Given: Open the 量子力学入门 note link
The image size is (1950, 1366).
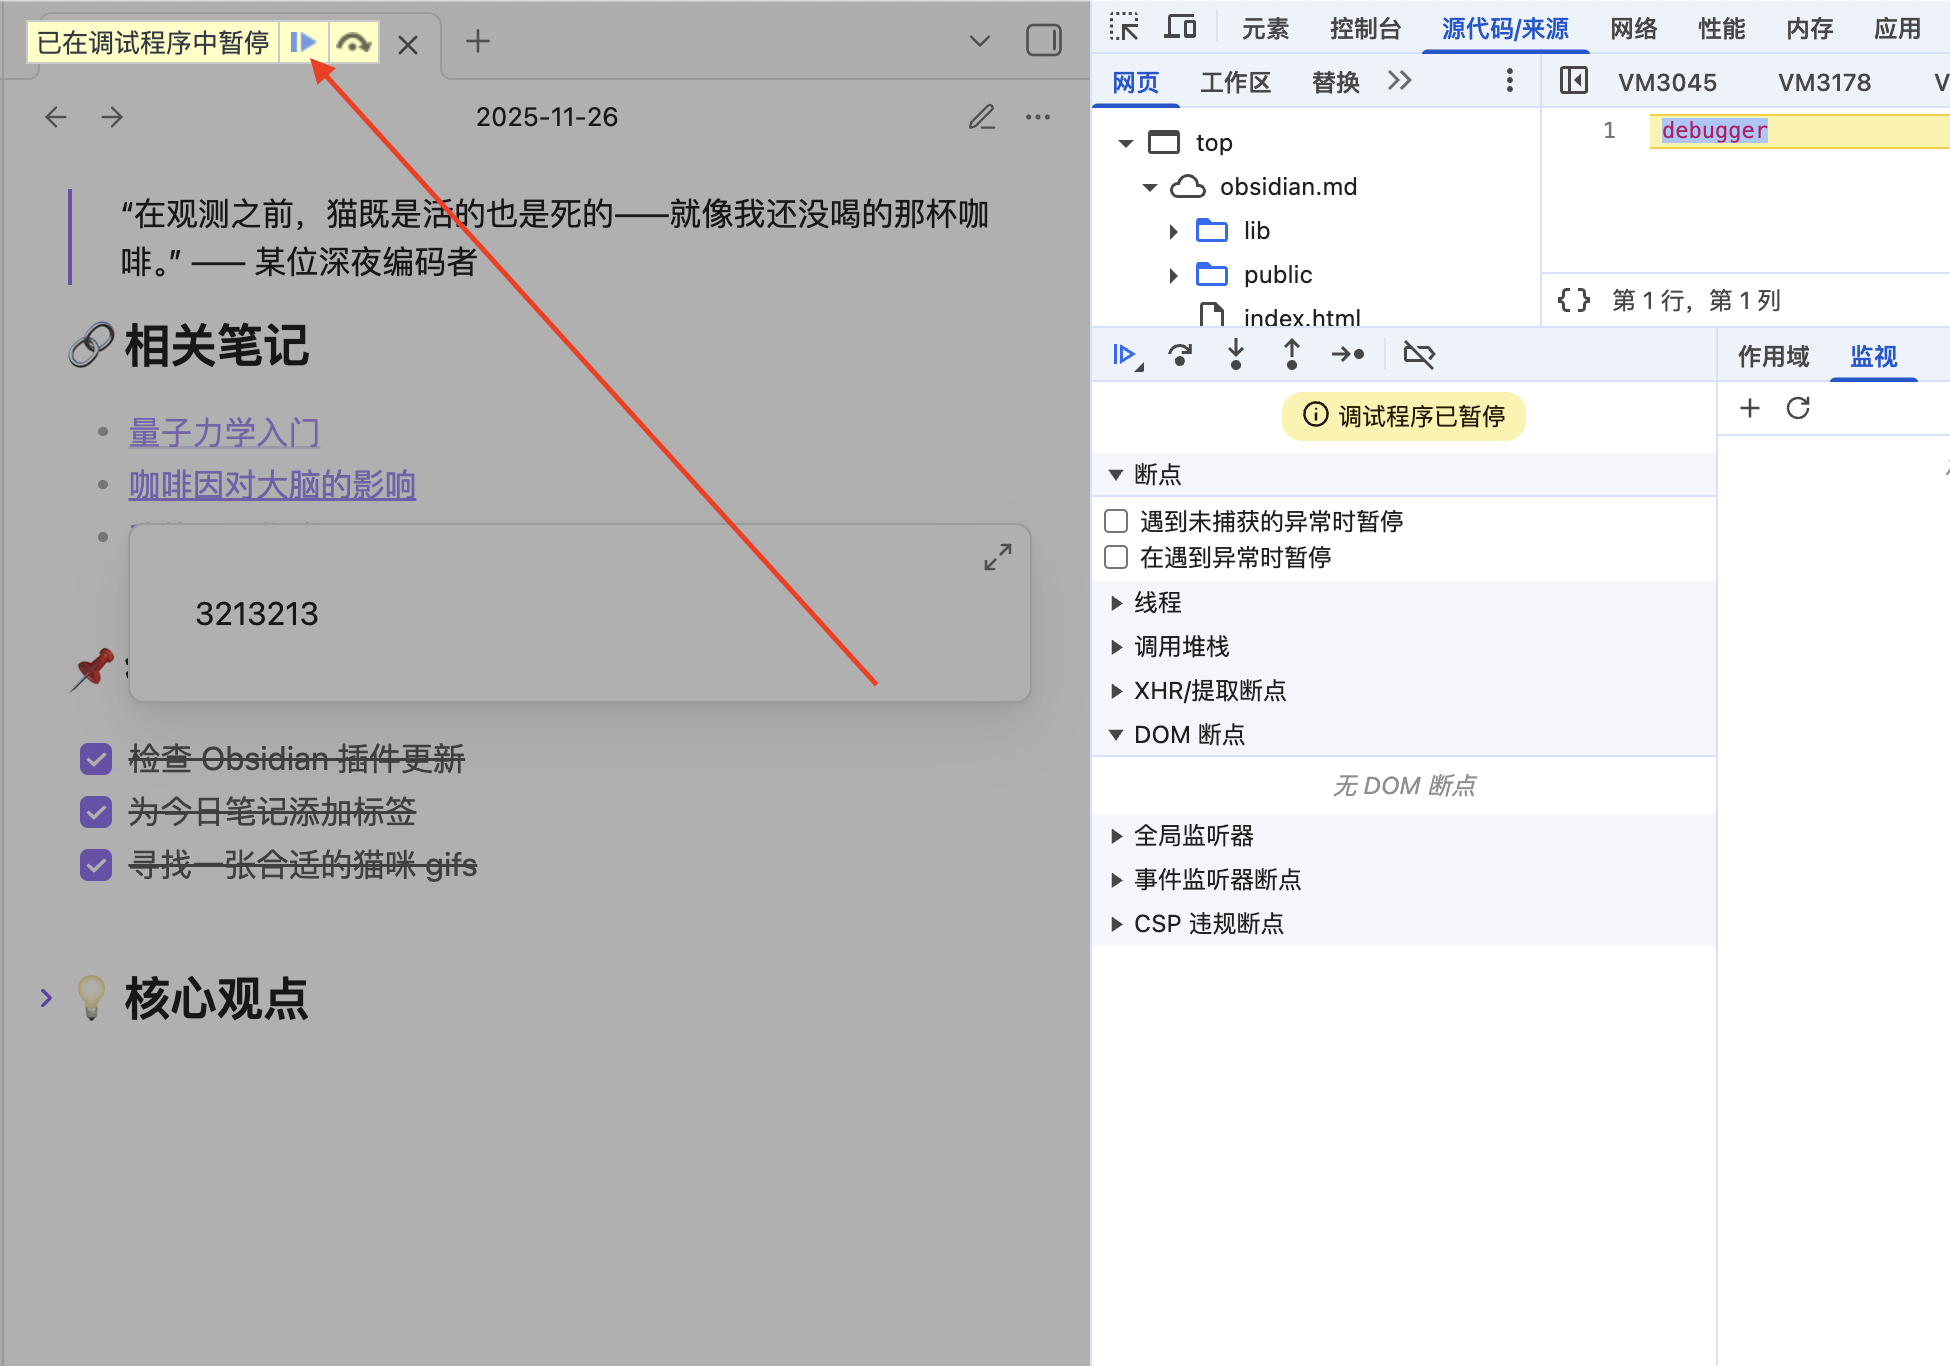Looking at the screenshot, I should [224, 433].
